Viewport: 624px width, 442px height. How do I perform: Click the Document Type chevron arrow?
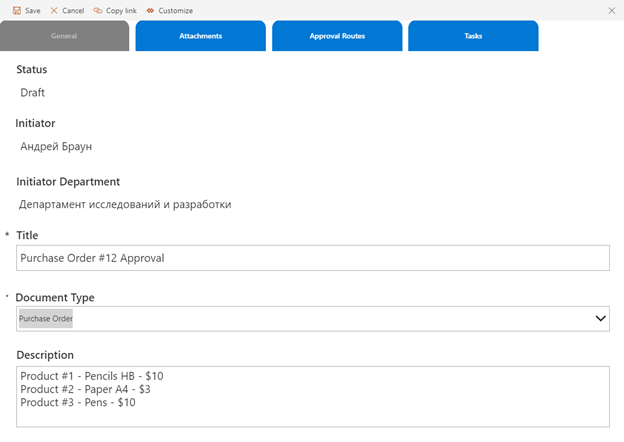601,318
